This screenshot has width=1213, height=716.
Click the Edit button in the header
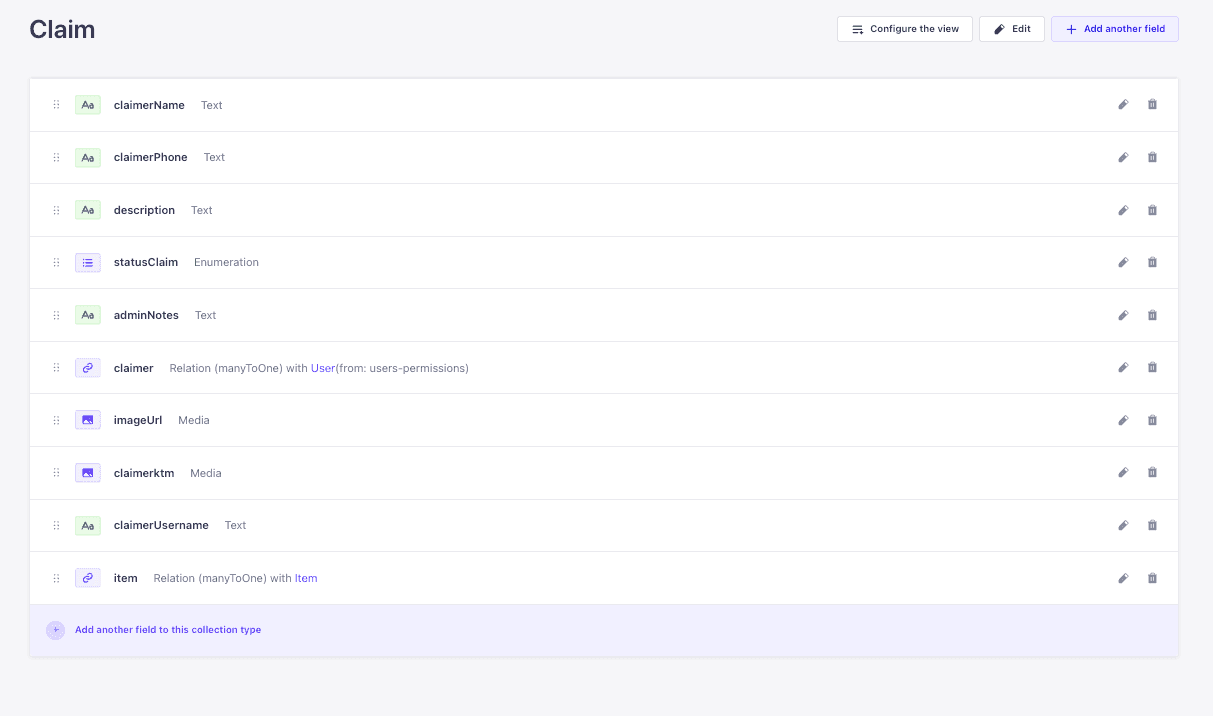point(1011,28)
